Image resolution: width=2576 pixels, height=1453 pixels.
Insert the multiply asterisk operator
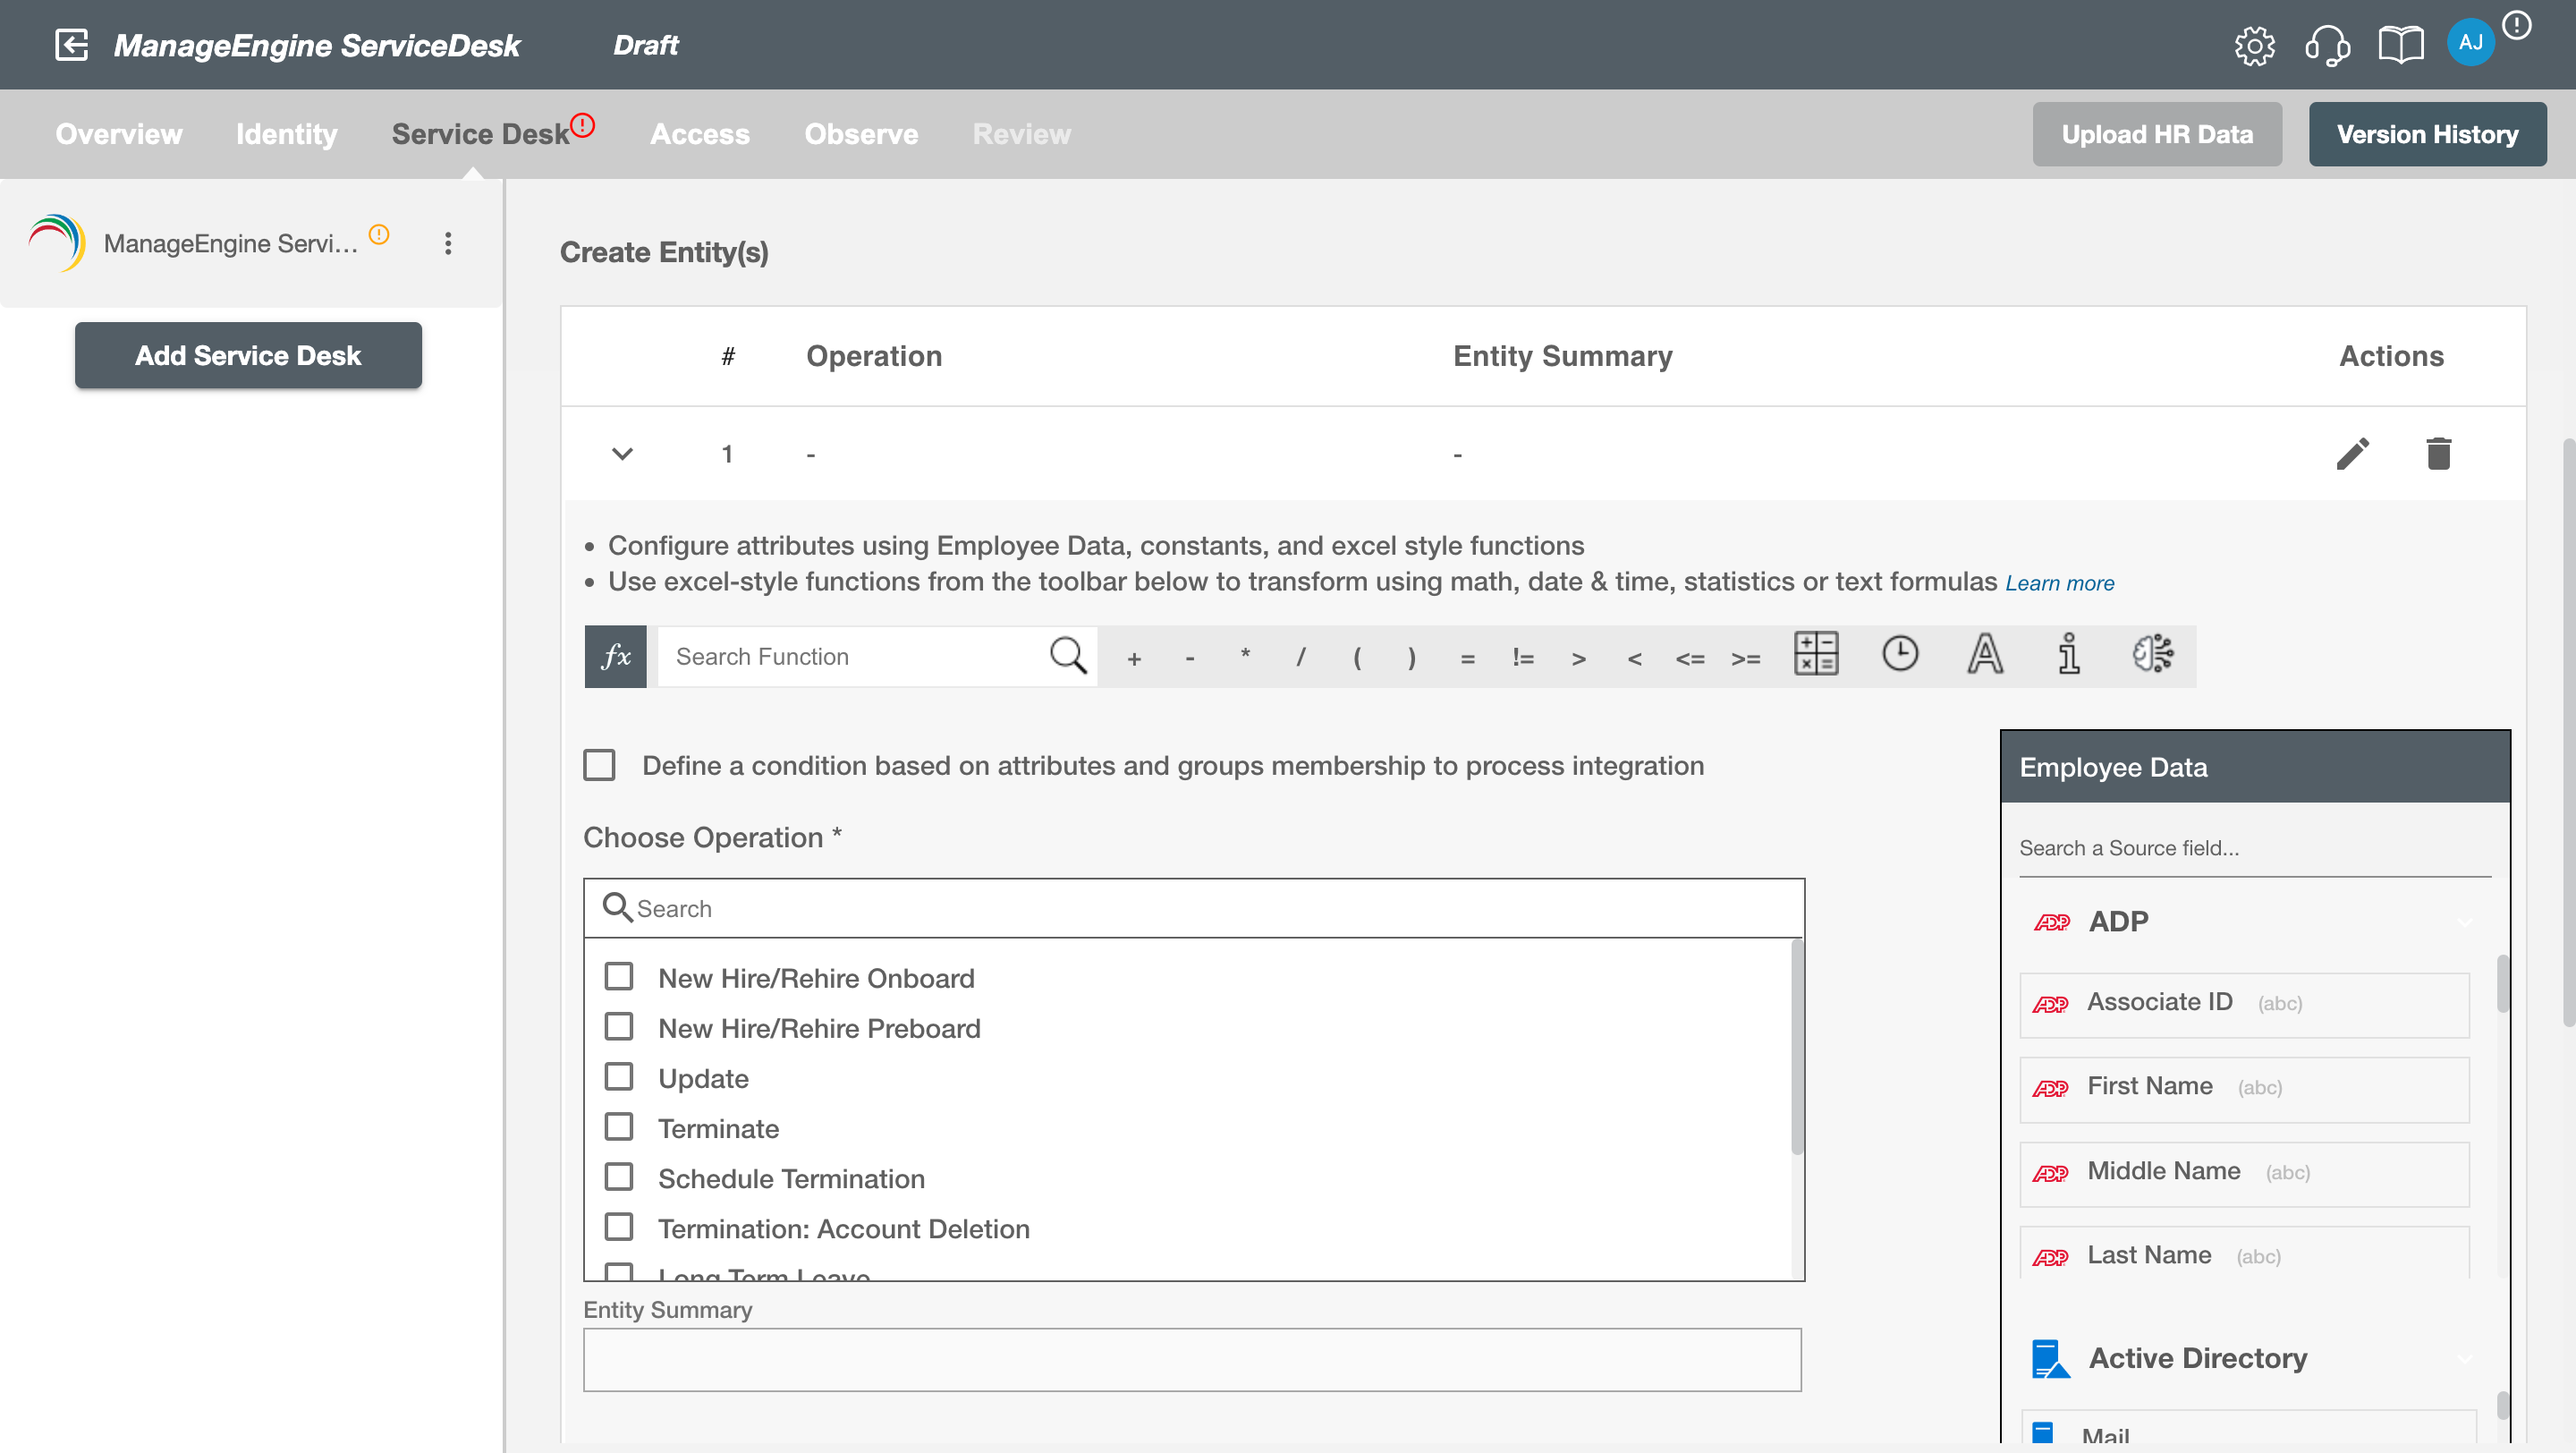click(1245, 656)
